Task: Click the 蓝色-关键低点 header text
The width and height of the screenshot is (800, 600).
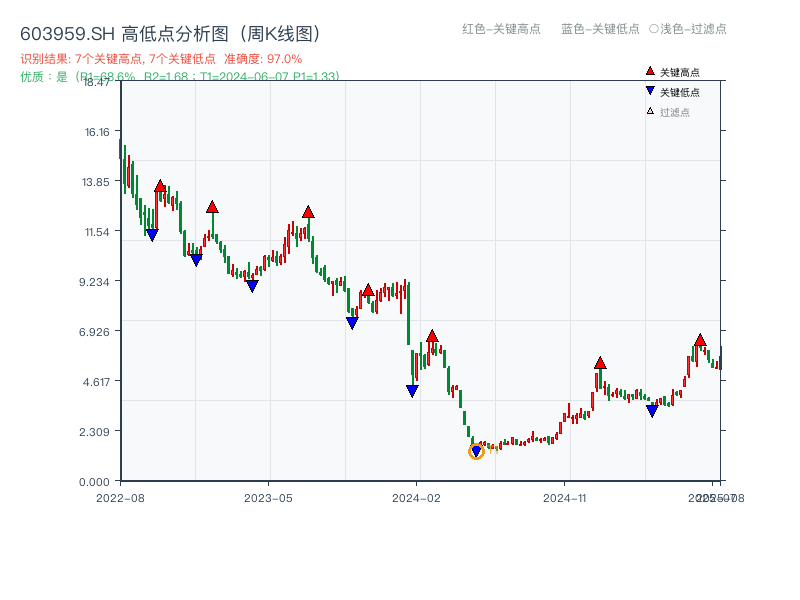Action: [x=600, y=29]
